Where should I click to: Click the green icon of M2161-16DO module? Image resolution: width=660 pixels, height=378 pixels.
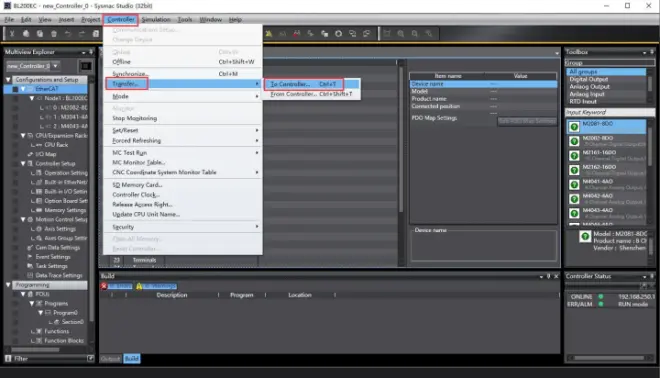point(574,156)
